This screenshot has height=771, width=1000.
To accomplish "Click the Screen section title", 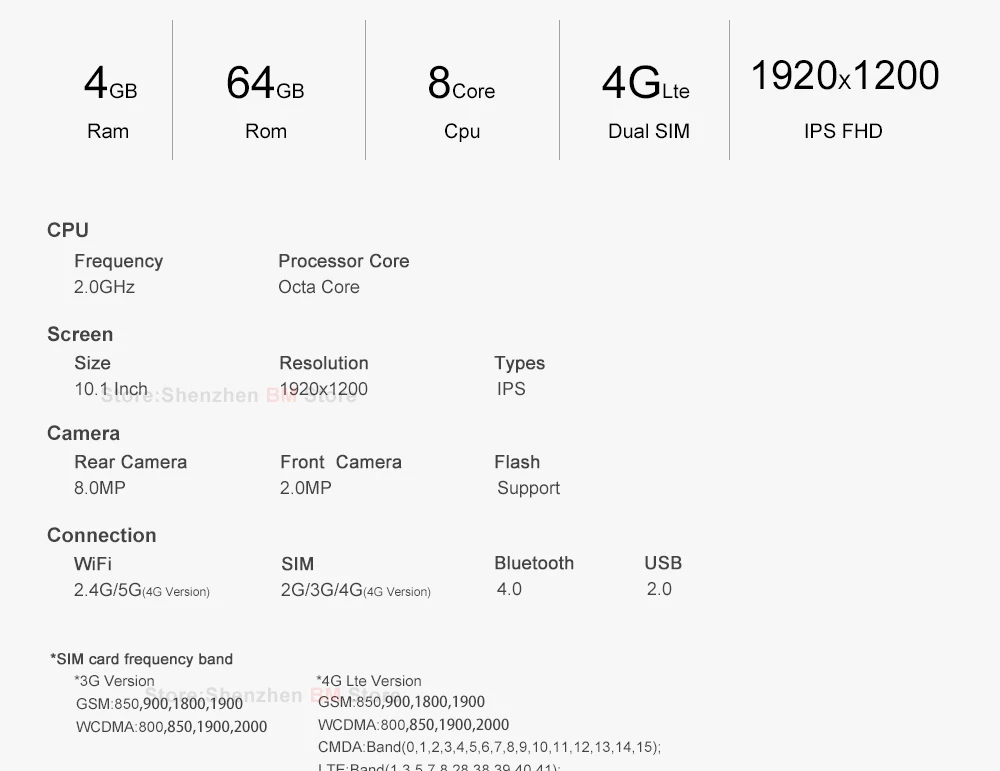I will coord(80,334).
